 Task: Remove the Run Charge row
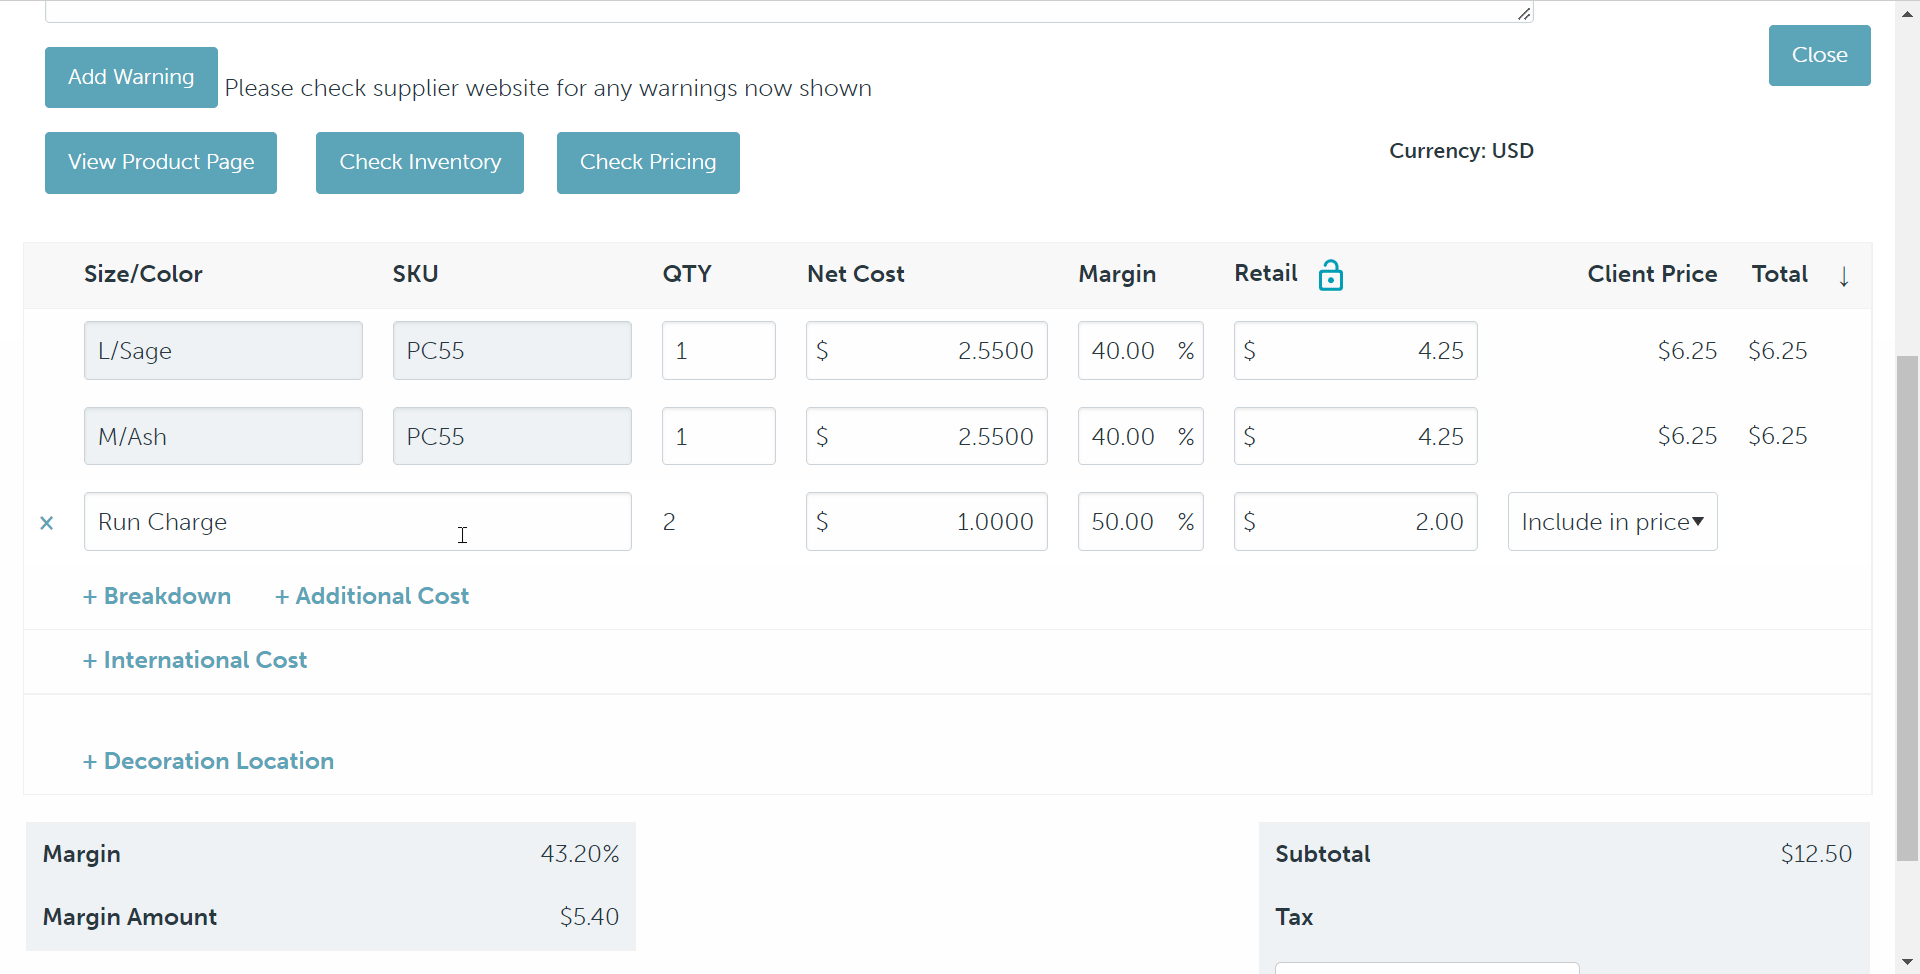(x=47, y=523)
